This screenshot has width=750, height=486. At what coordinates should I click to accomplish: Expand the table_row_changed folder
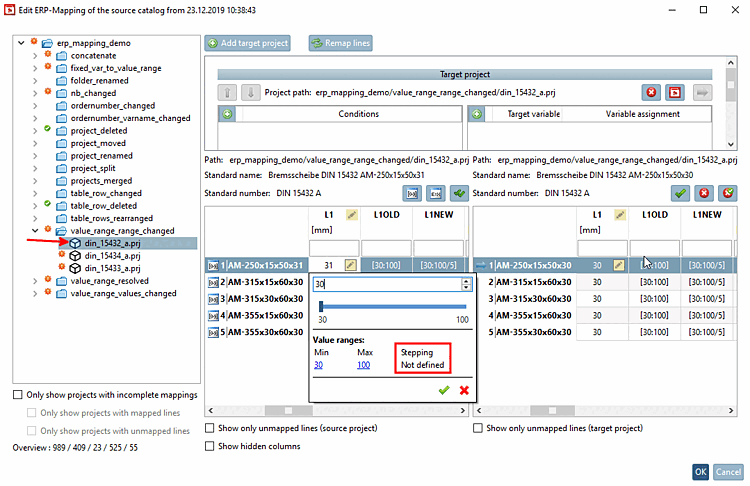coord(35,193)
